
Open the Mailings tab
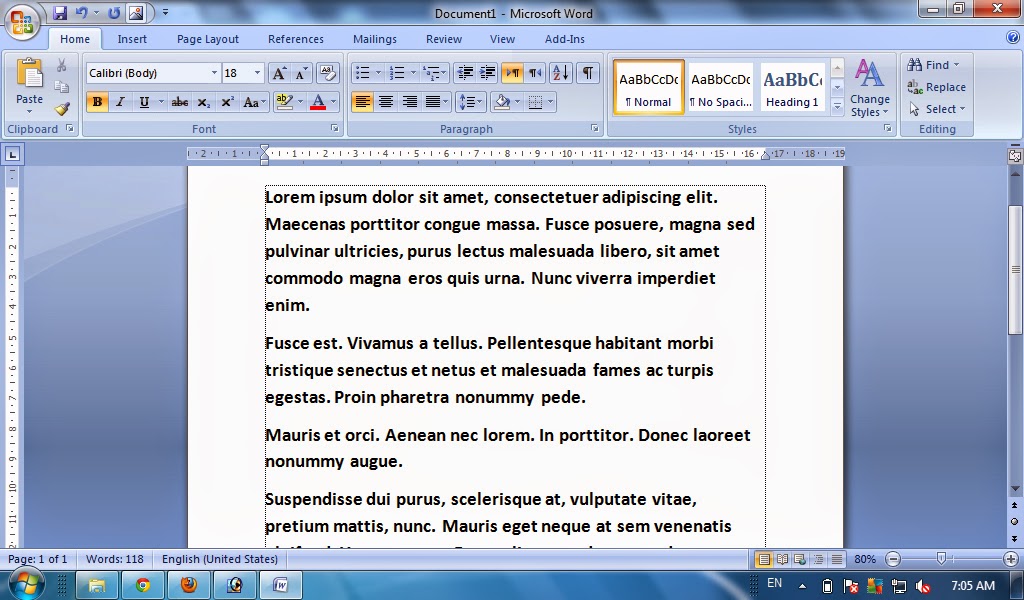coord(375,39)
